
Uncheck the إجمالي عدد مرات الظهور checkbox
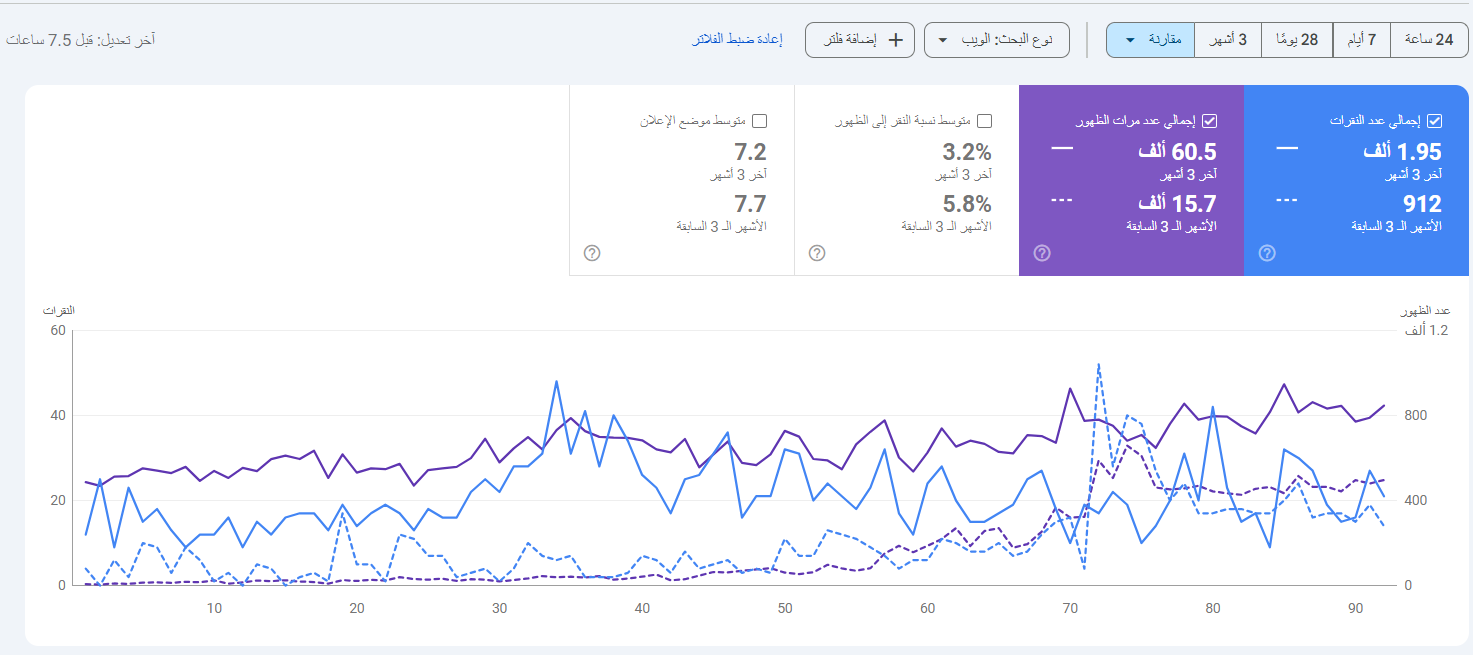pyautogui.click(x=1211, y=120)
